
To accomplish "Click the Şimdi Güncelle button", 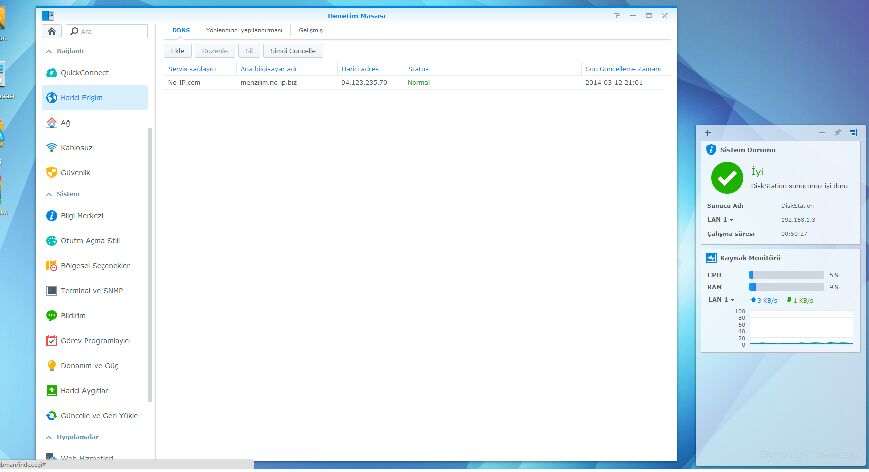I will pos(293,50).
